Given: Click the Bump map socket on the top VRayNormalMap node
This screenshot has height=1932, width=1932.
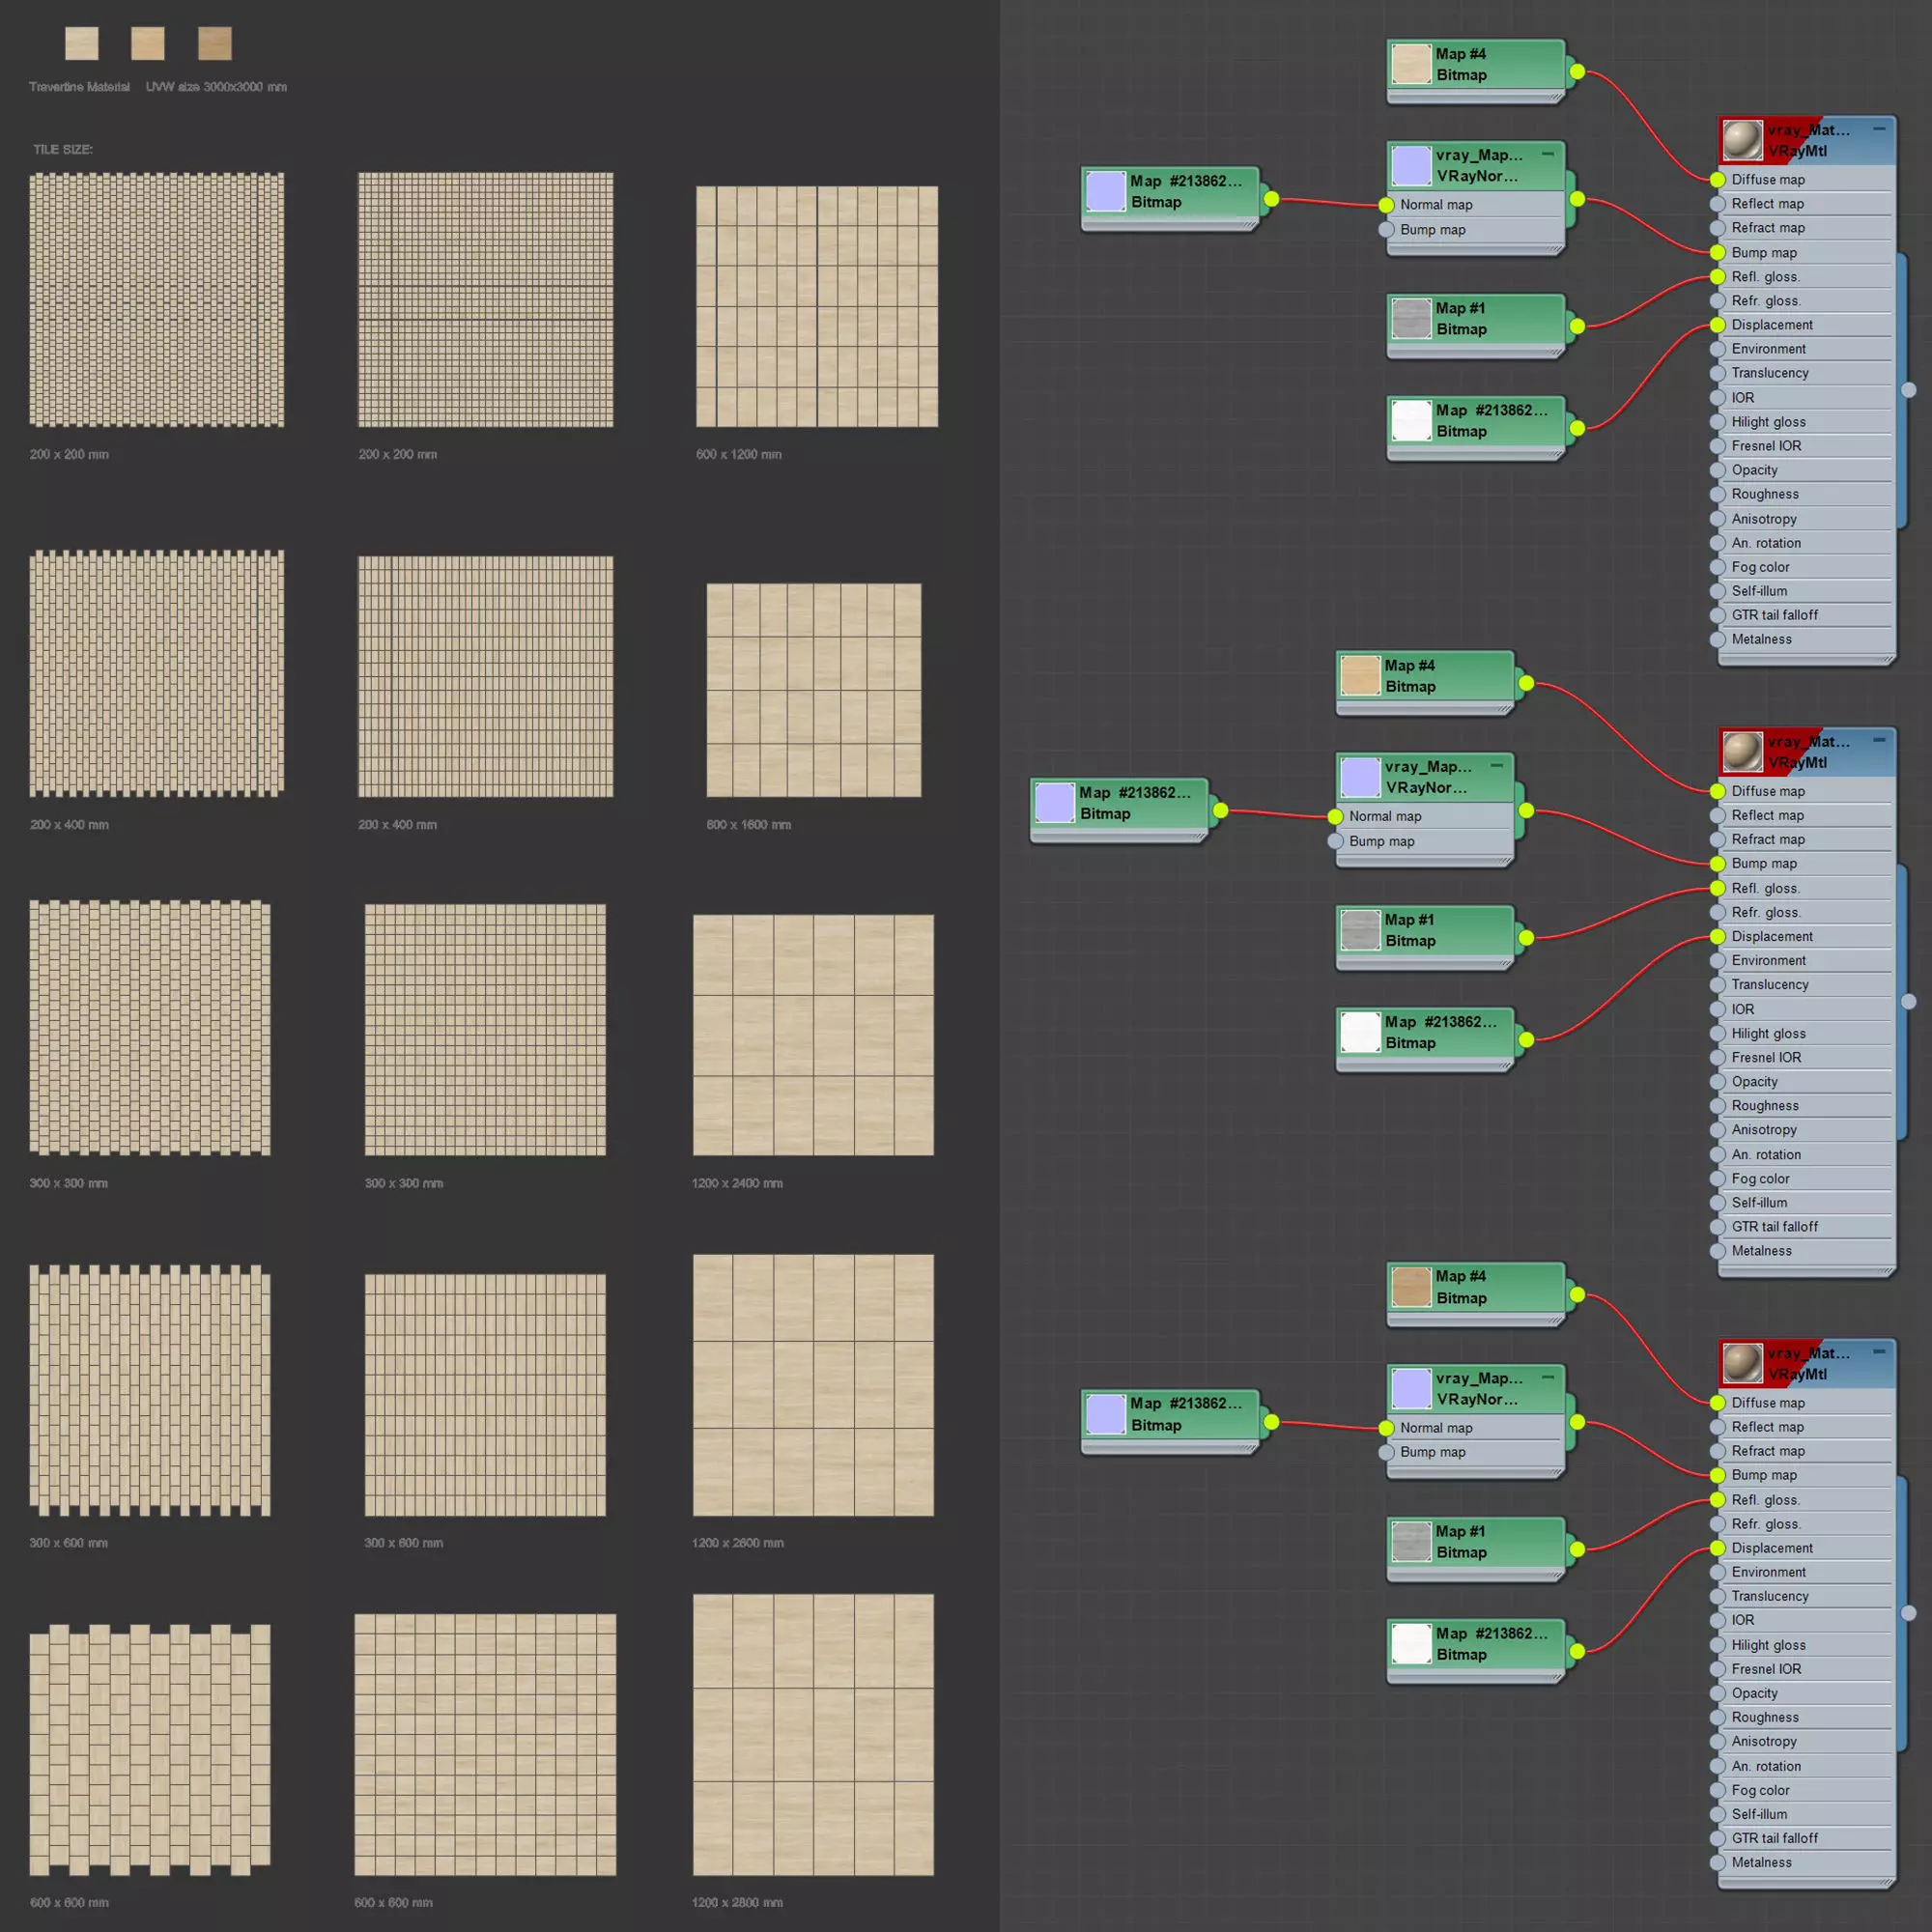Looking at the screenshot, I should (x=1386, y=230).
